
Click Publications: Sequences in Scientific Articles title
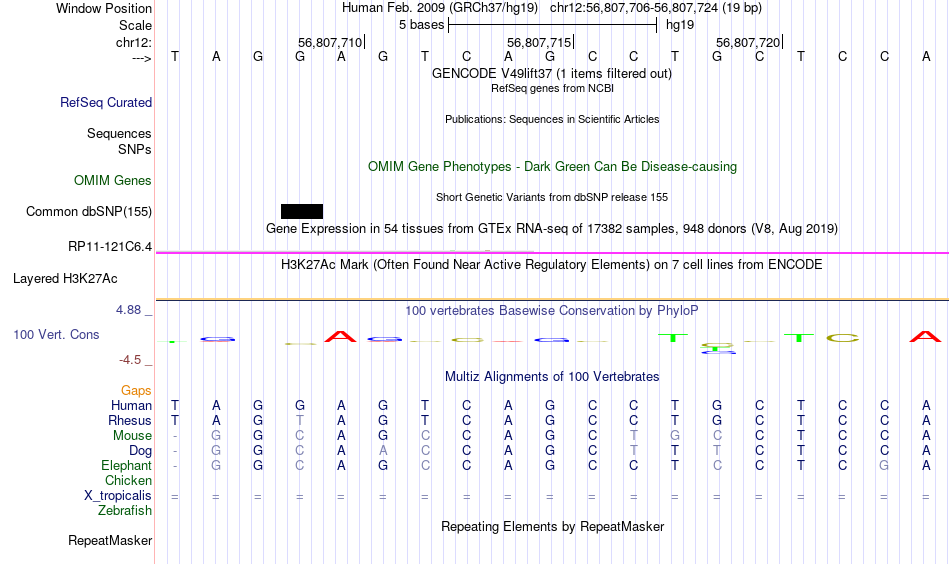[x=552, y=119]
